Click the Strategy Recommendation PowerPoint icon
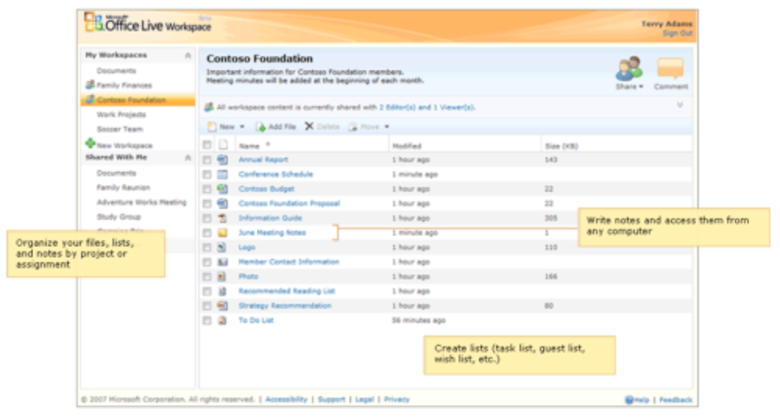This screenshot has height=418, width=780. tap(222, 306)
